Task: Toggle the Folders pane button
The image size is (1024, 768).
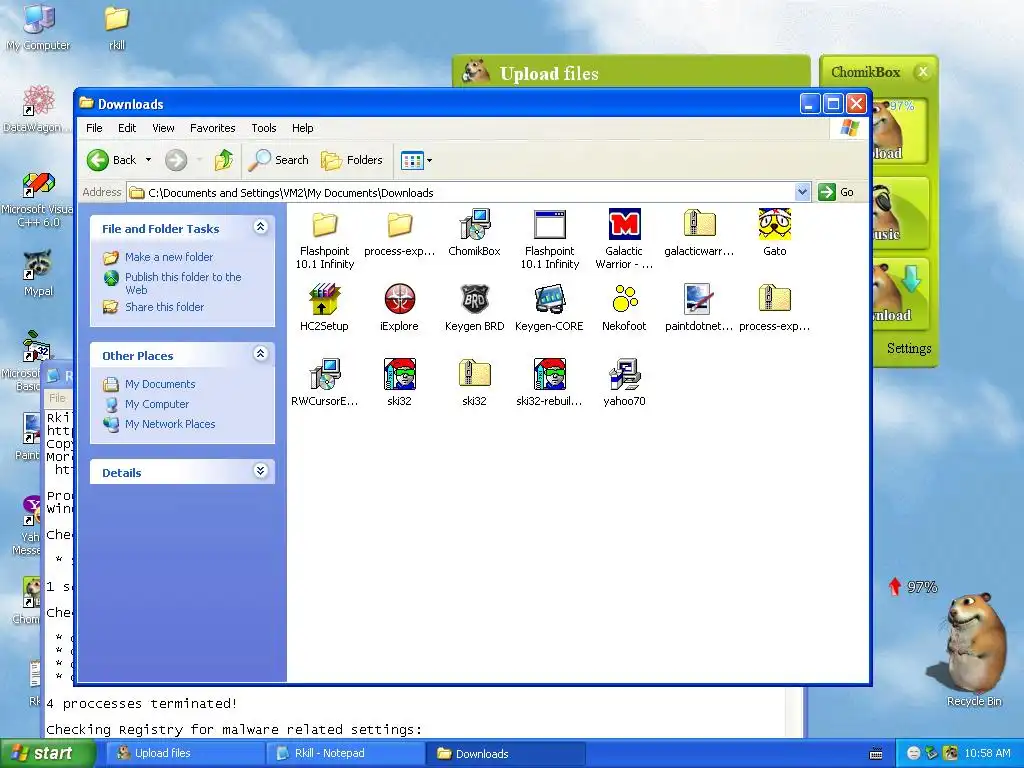Action: click(x=351, y=160)
